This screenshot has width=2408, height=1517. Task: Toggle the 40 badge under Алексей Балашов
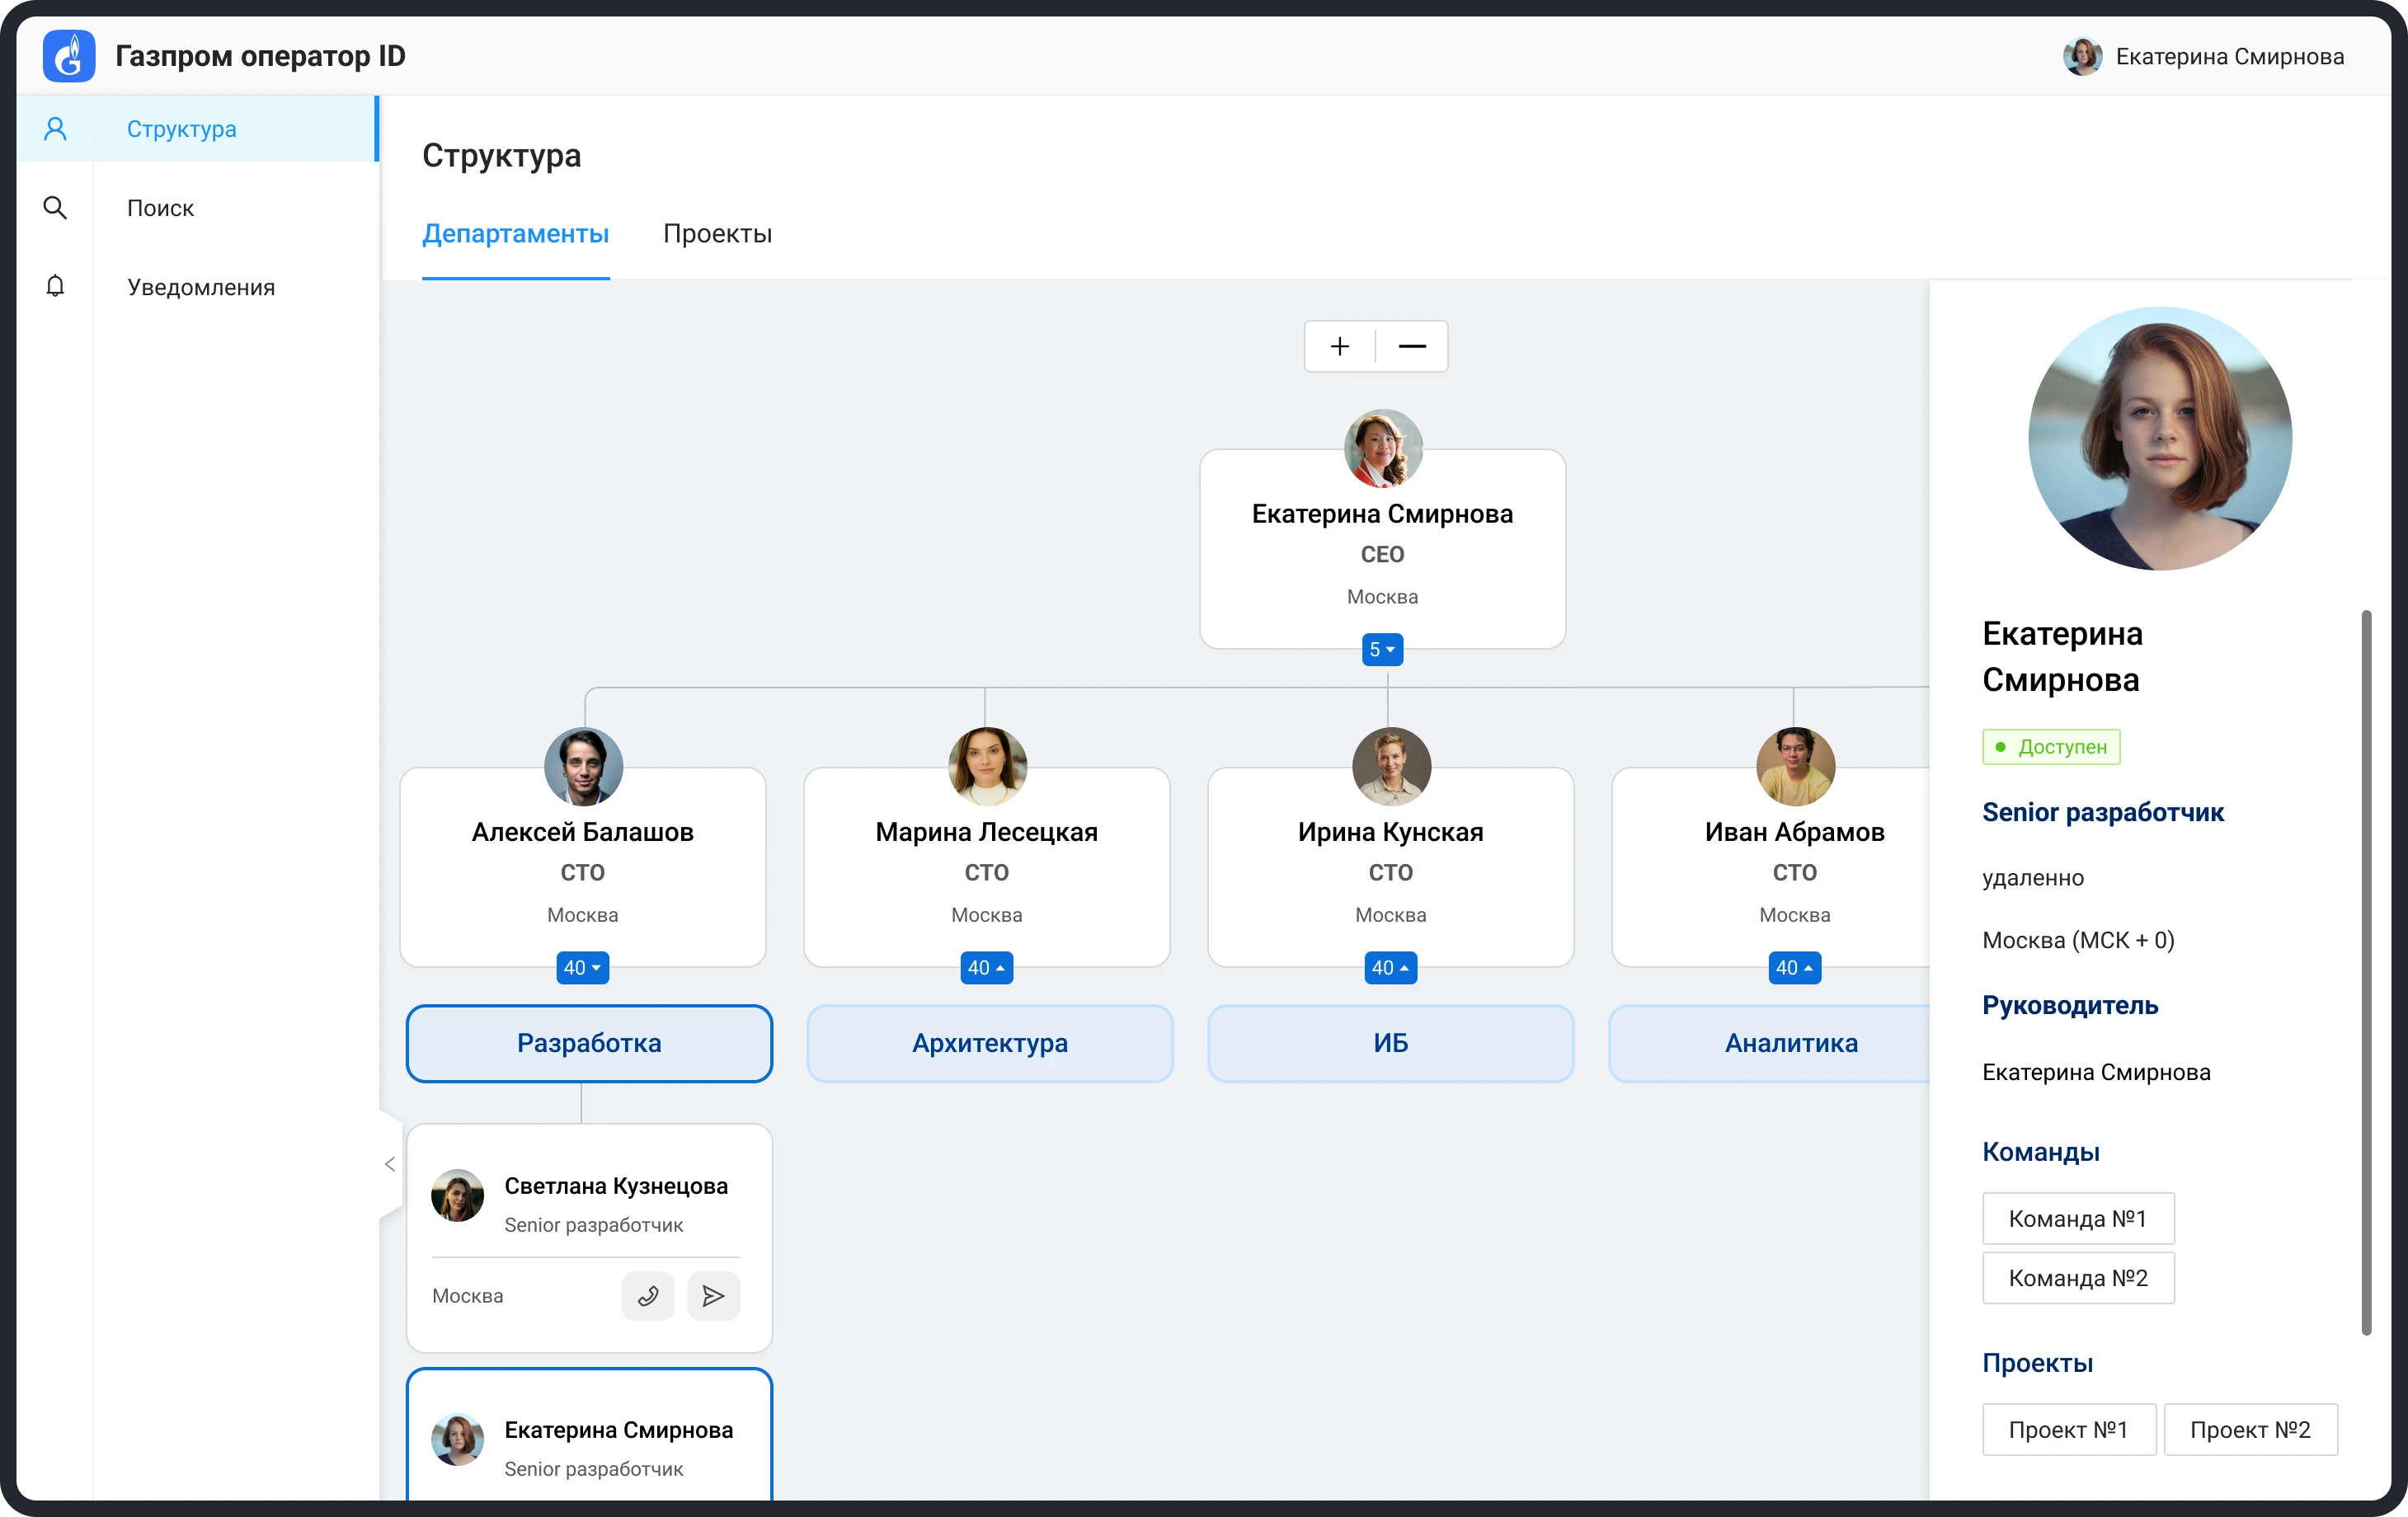coord(583,968)
